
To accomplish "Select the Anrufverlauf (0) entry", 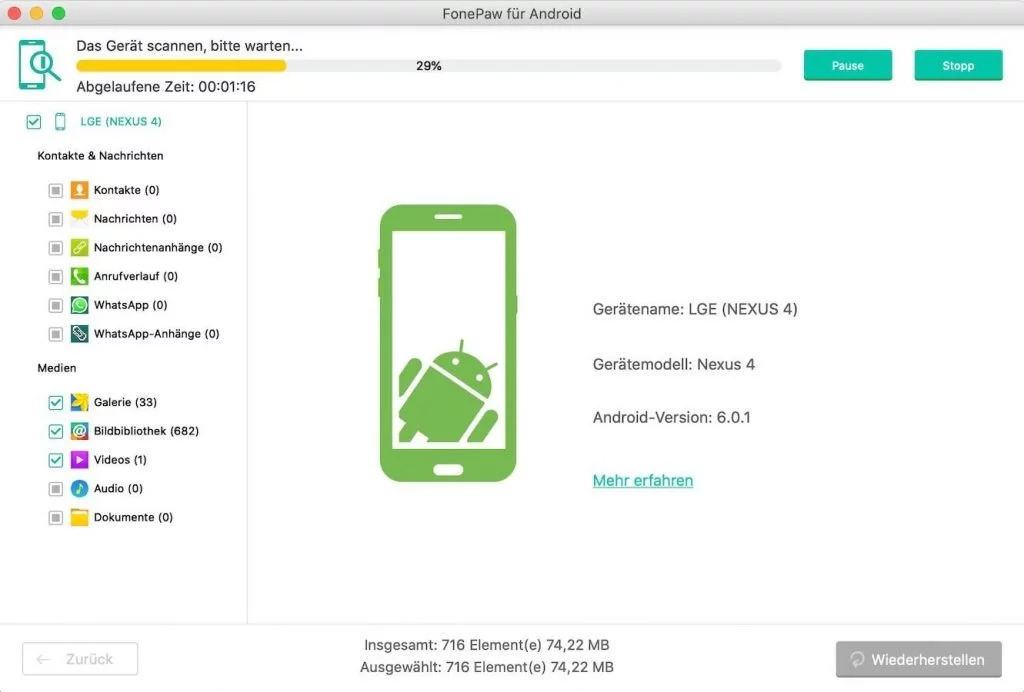I will (x=136, y=276).
